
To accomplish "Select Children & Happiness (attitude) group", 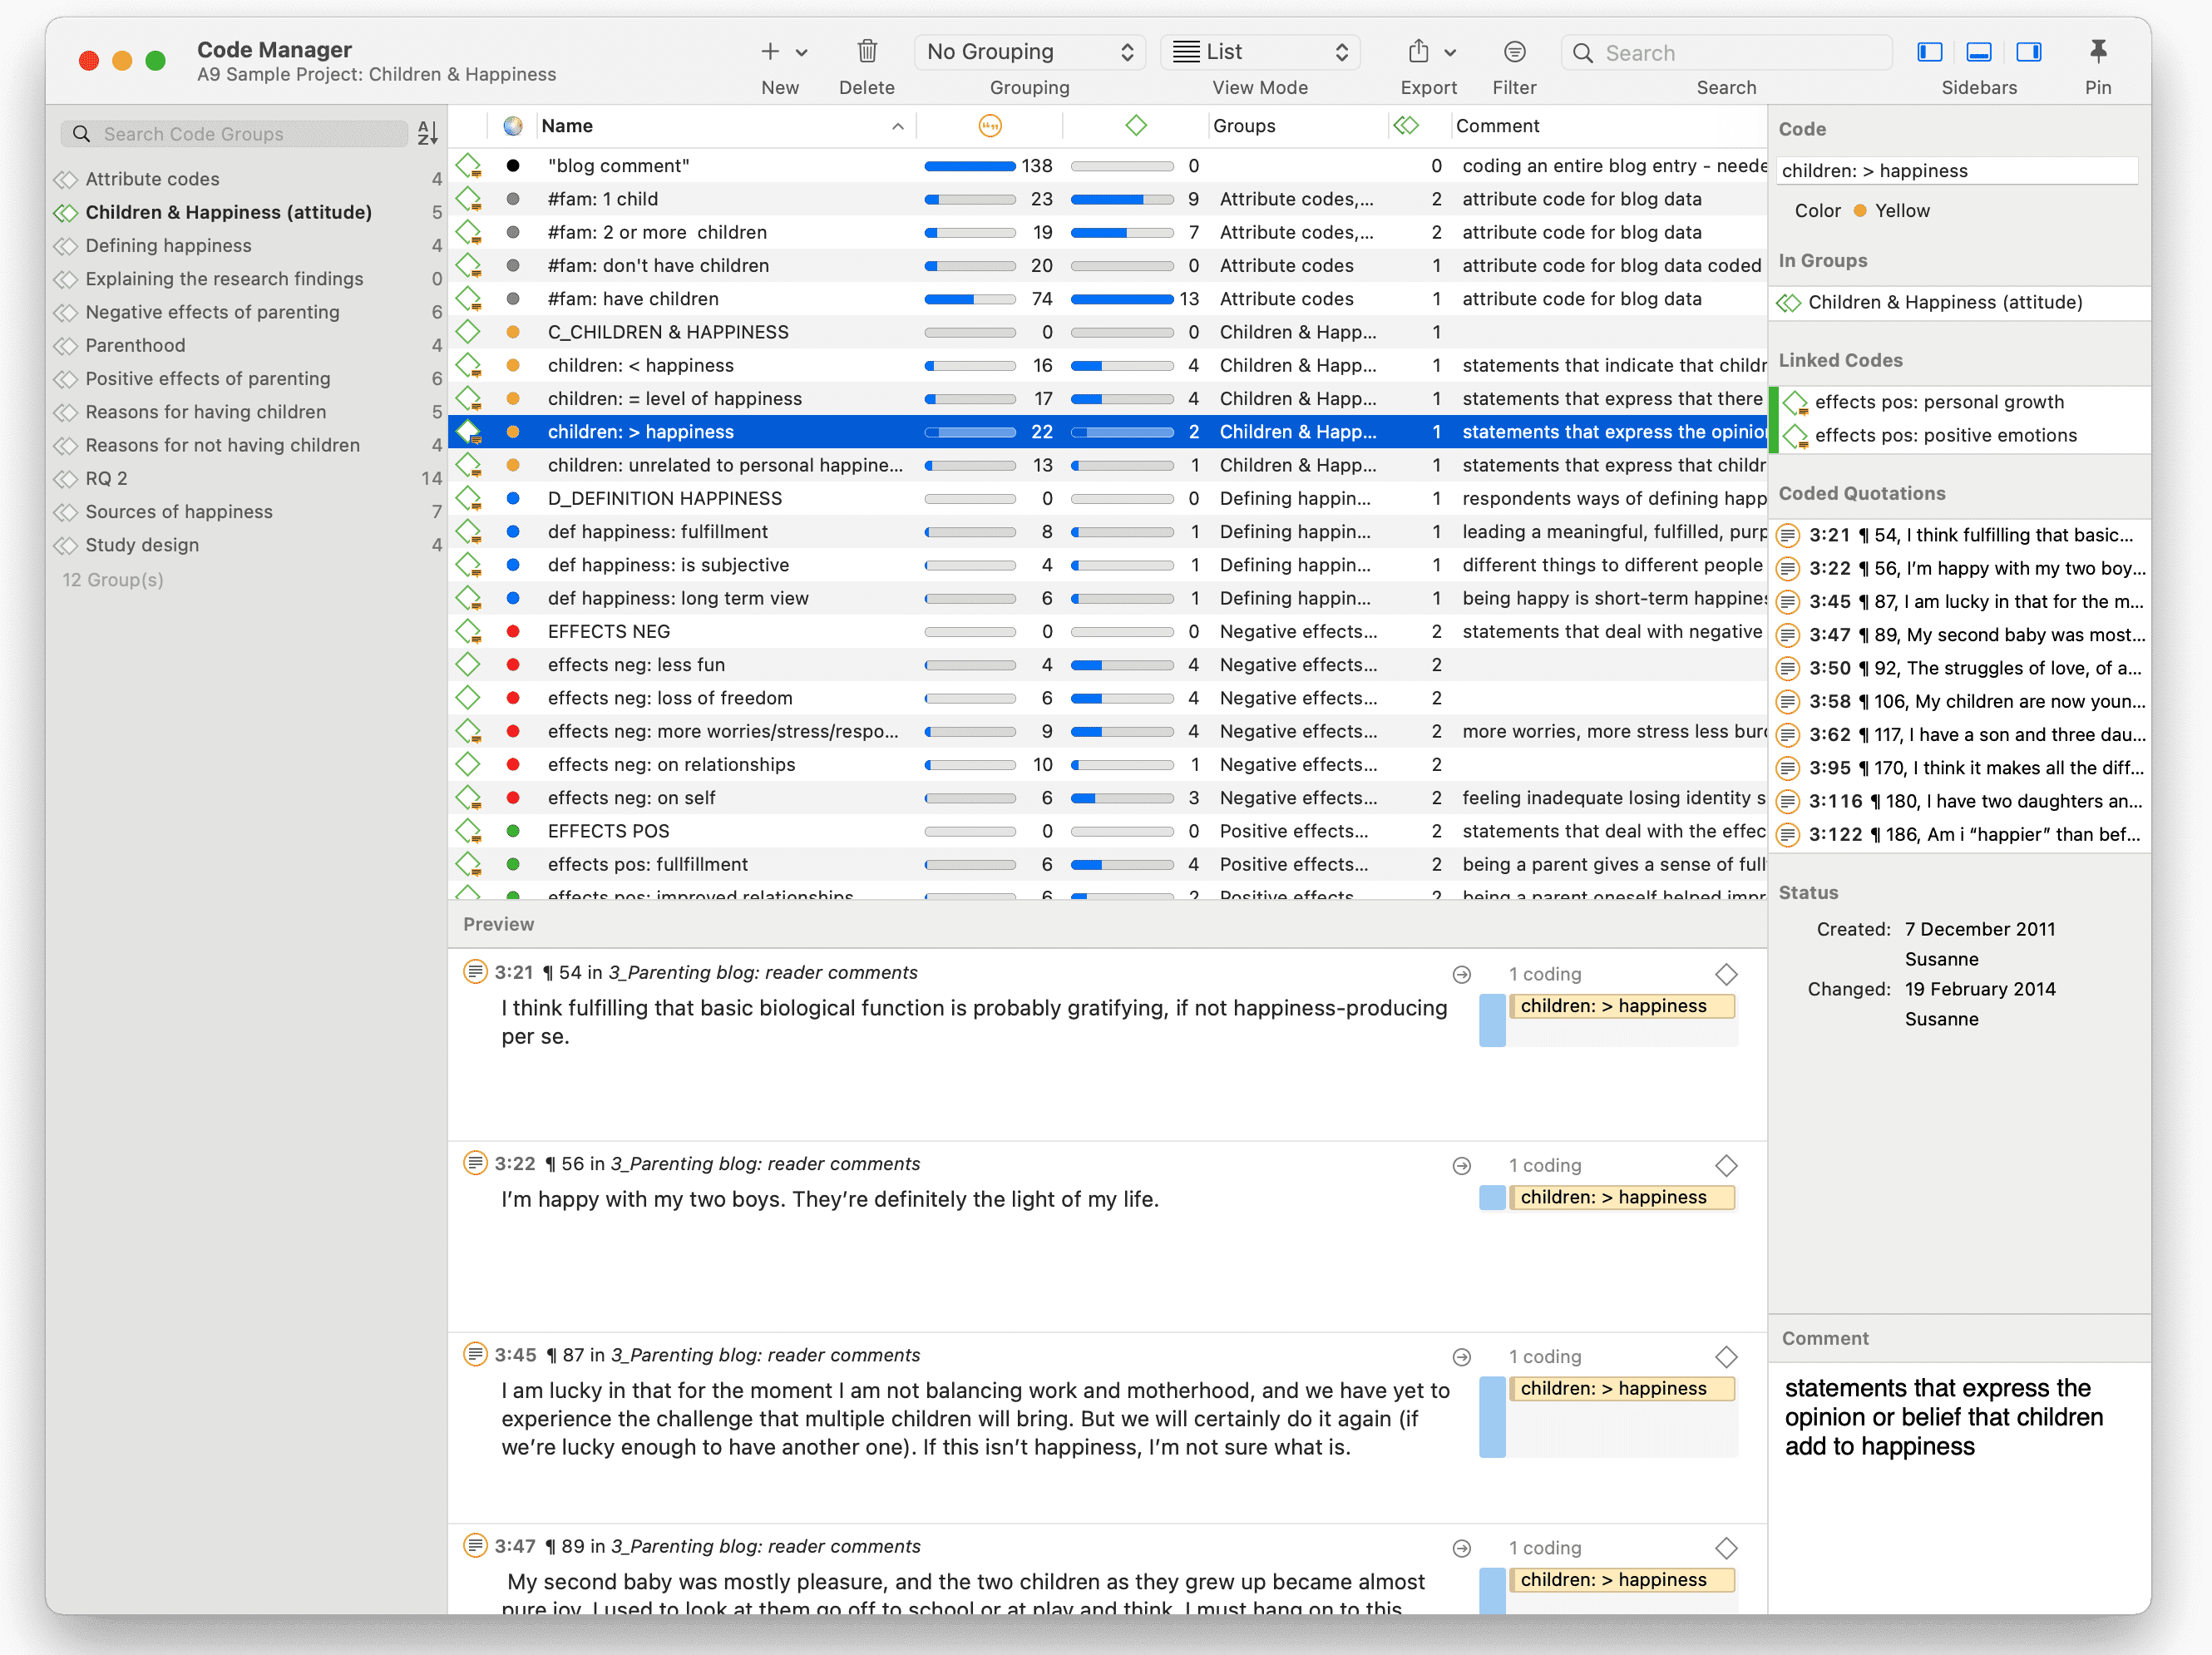I will 248,212.
